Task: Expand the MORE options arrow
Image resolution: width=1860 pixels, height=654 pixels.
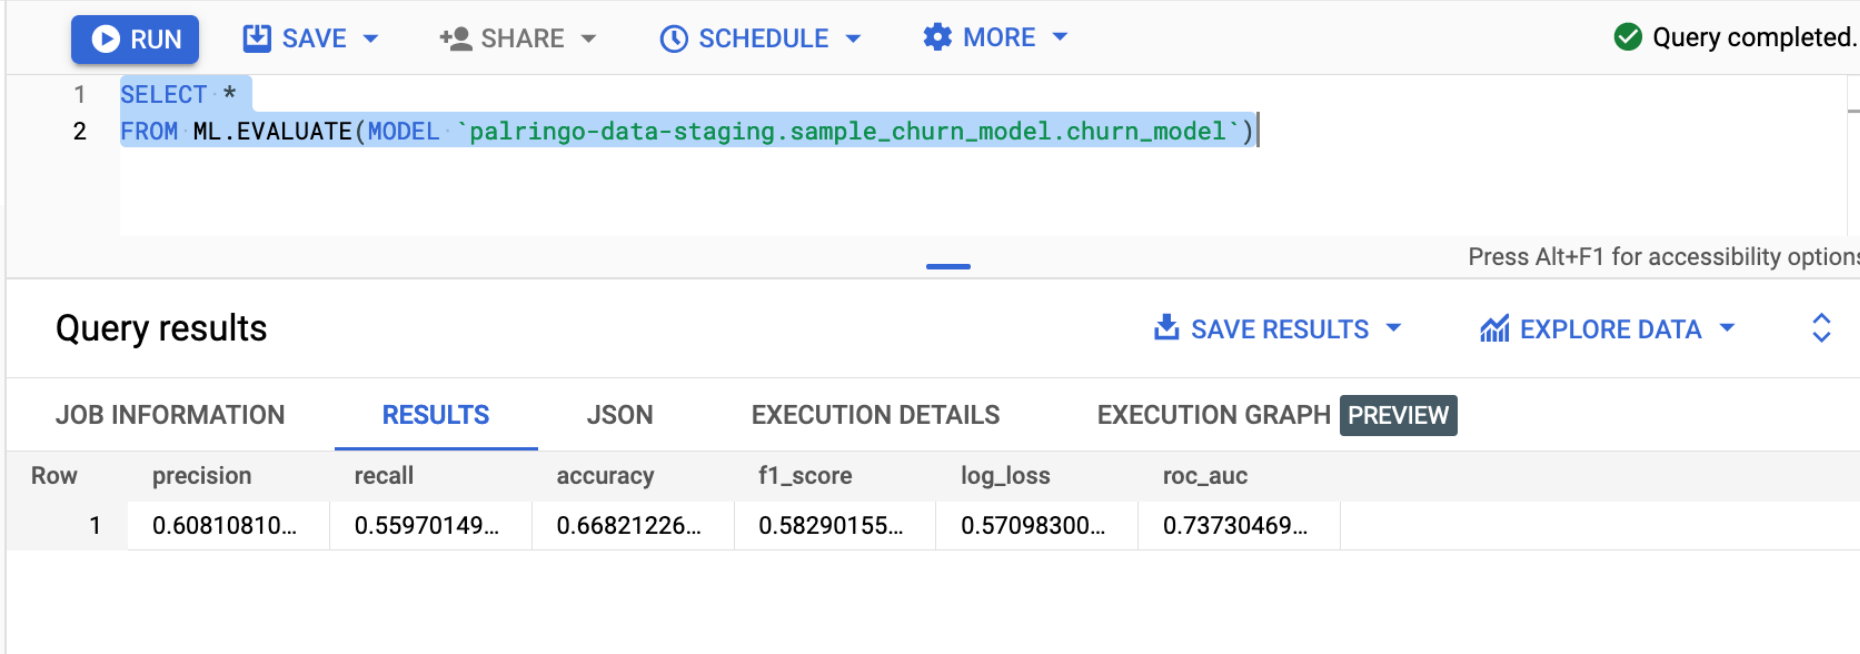Action: [x=1060, y=38]
